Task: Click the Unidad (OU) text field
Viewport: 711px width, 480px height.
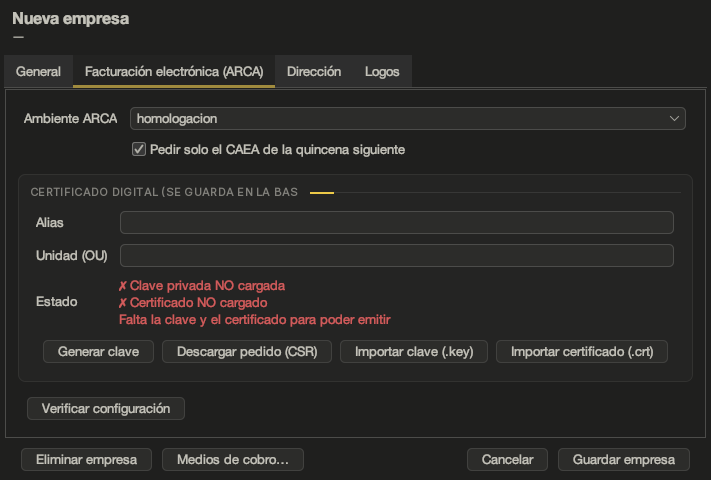Action: tap(396, 256)
